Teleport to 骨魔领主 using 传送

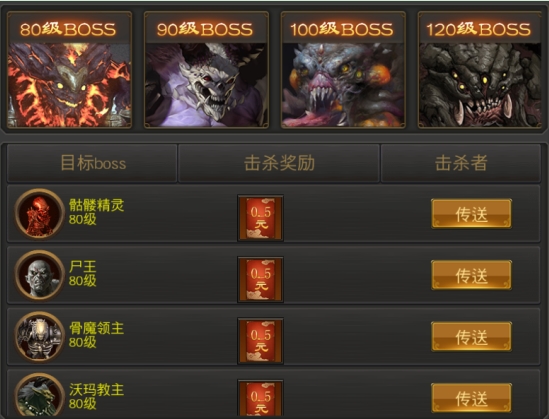point(471,337)
